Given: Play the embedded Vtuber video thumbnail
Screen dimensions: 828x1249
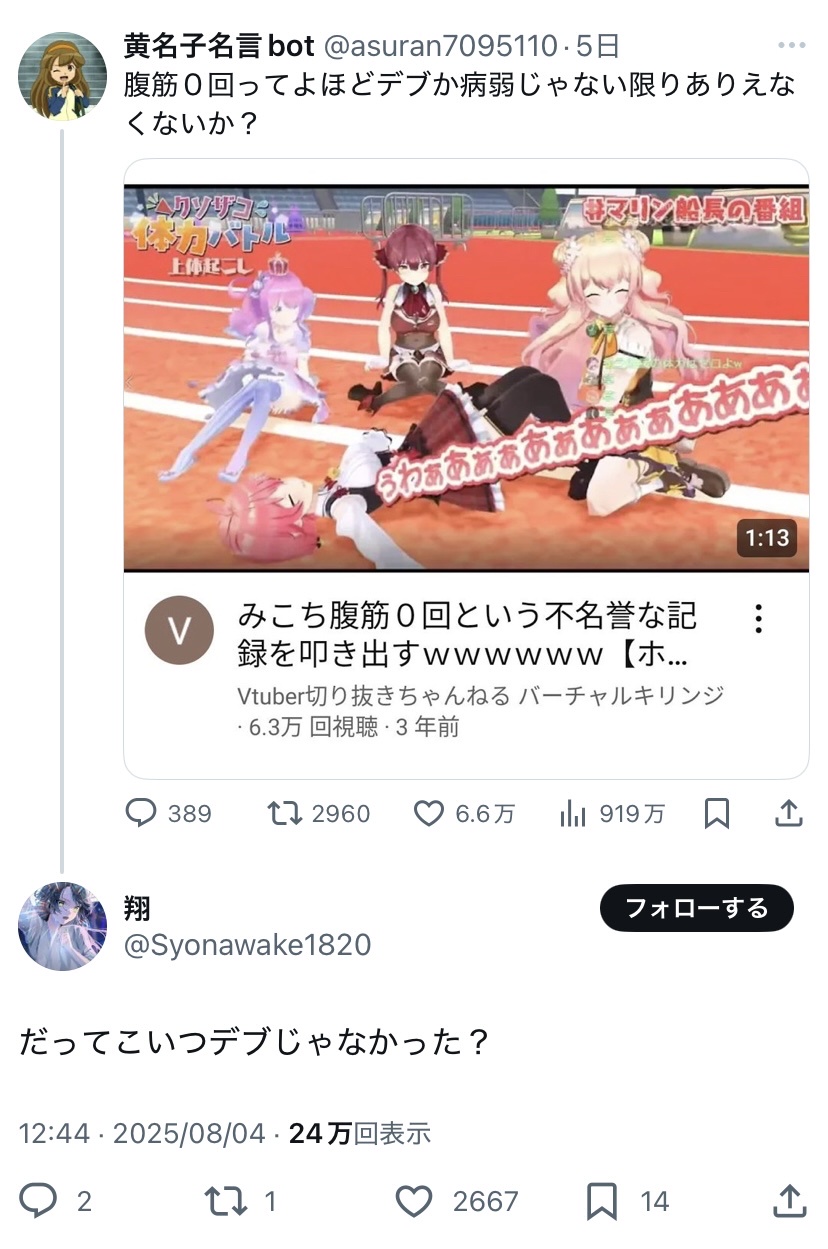Looking at the screenshot, I should pos(466,377).
